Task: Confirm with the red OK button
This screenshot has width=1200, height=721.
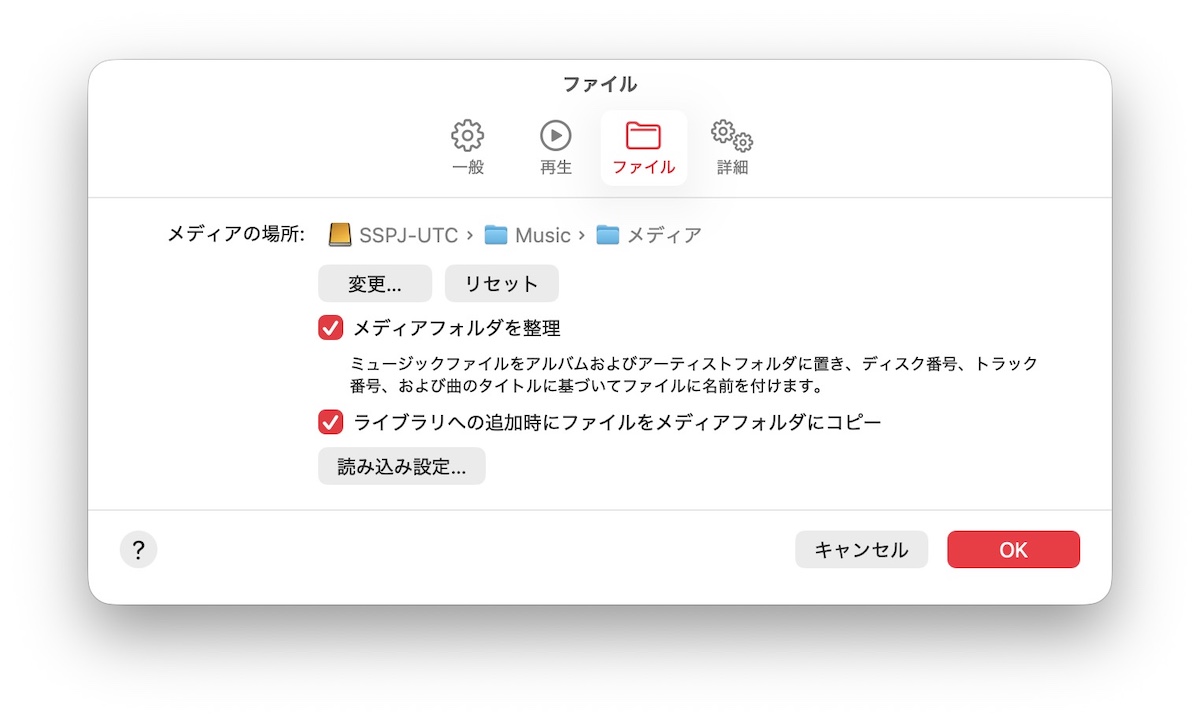Action: (x=1013, y=550)
